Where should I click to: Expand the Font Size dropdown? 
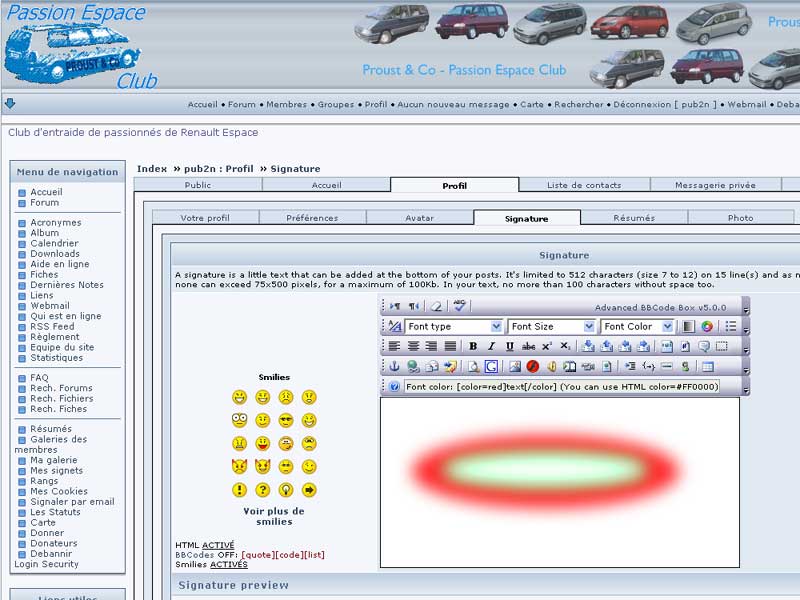[552, 326]
